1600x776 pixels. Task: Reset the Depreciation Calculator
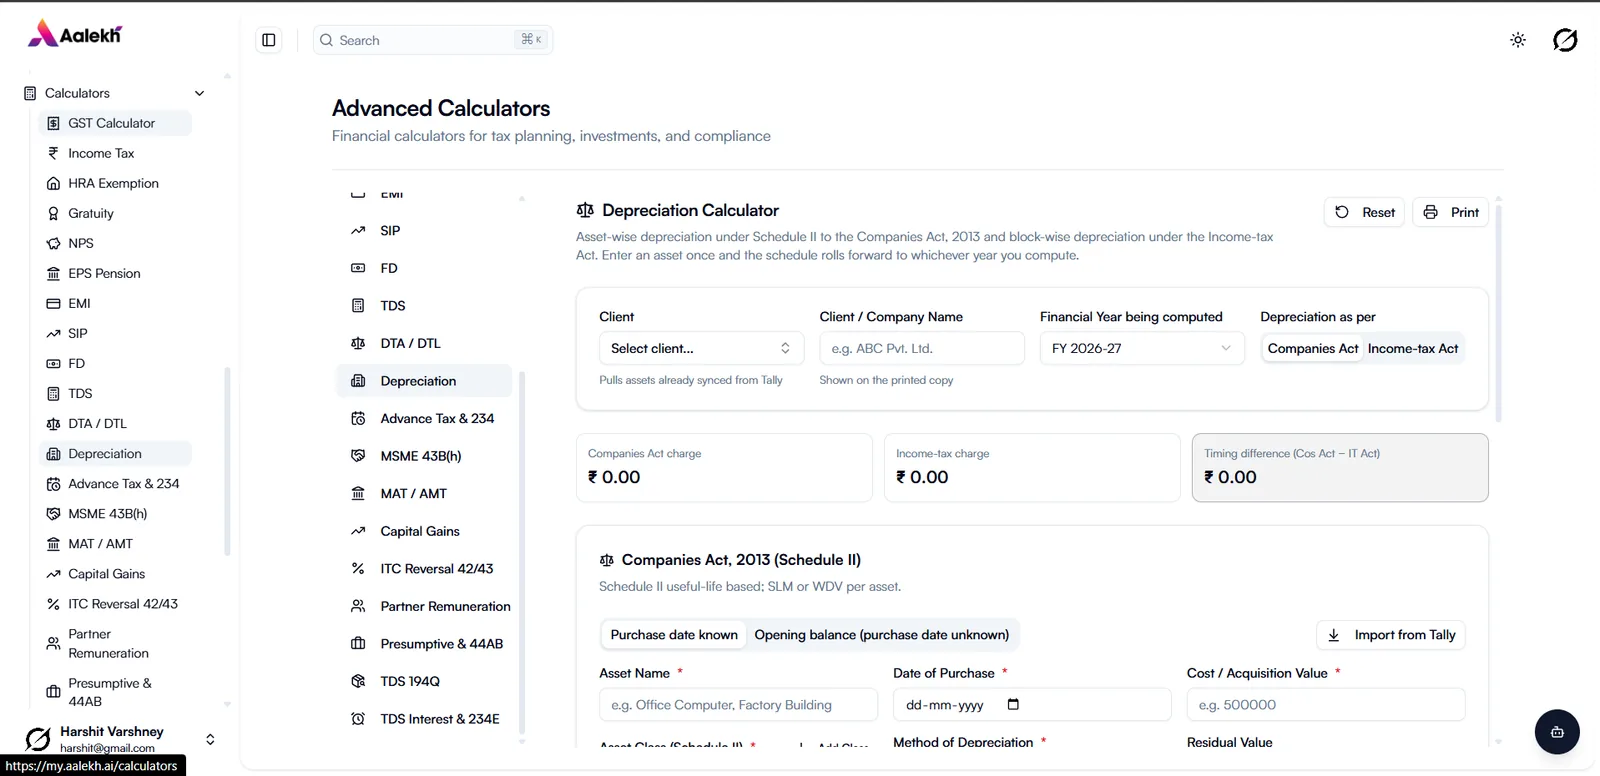pyautogui.click(x=1365, y=212)
